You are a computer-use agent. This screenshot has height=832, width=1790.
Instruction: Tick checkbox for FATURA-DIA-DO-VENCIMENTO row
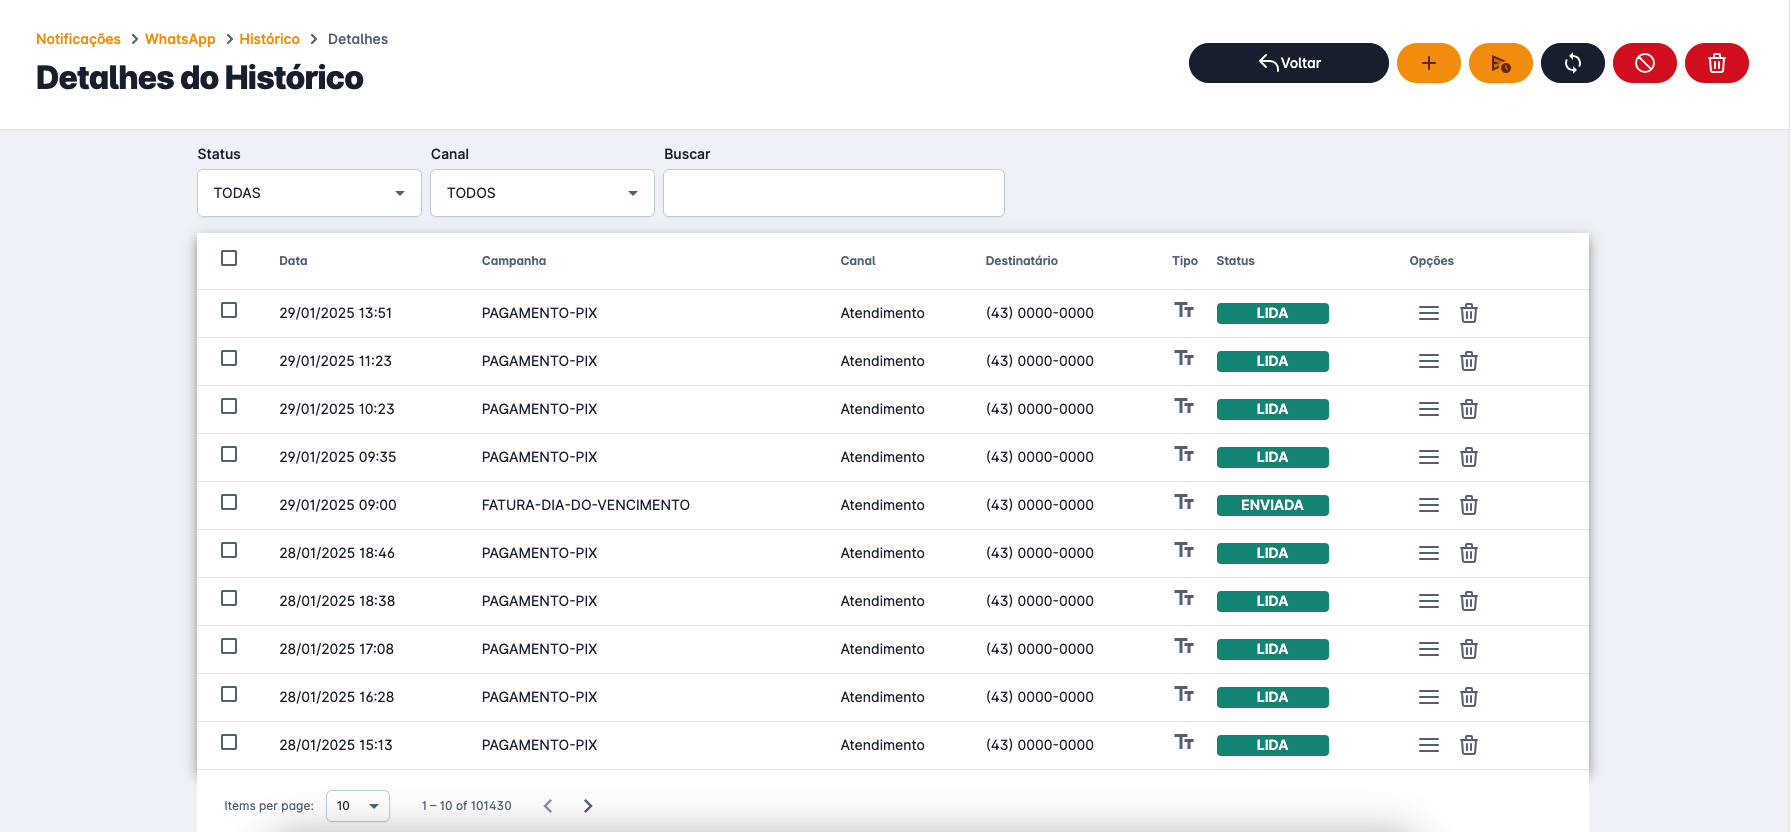coord(229,502)
